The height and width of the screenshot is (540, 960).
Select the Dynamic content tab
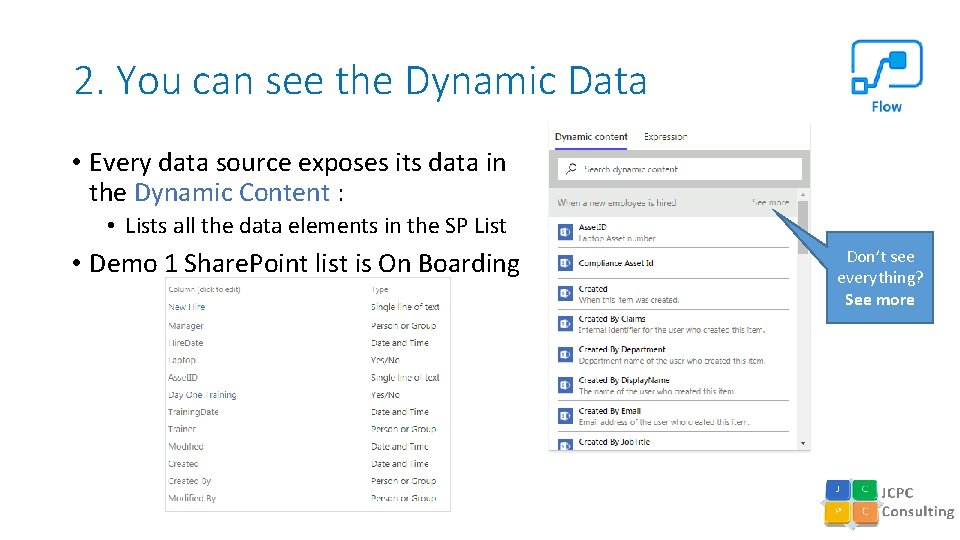(591, 137)
